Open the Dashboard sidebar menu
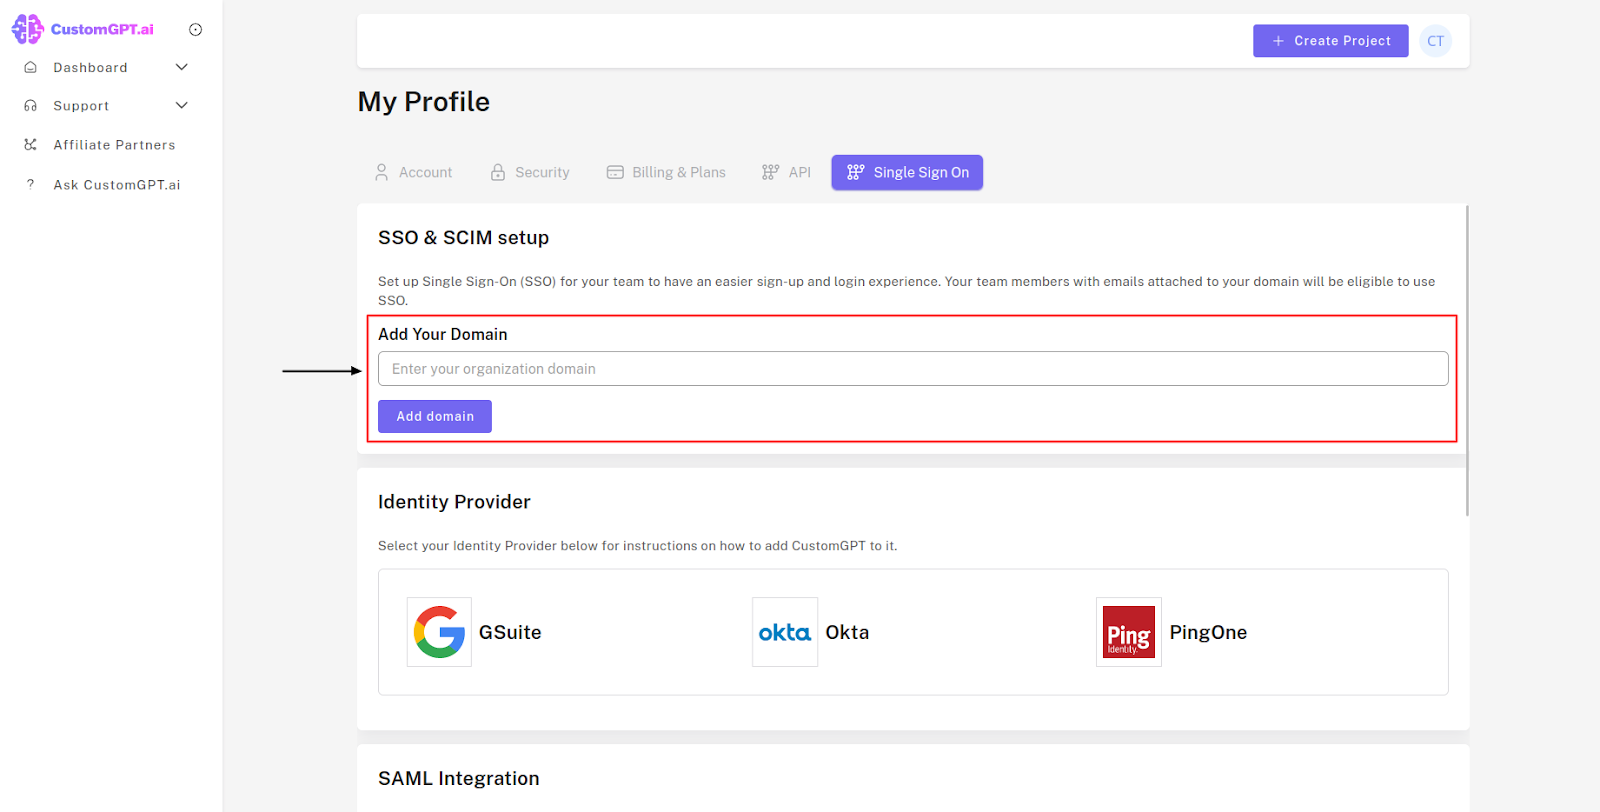 click(106, 67)
